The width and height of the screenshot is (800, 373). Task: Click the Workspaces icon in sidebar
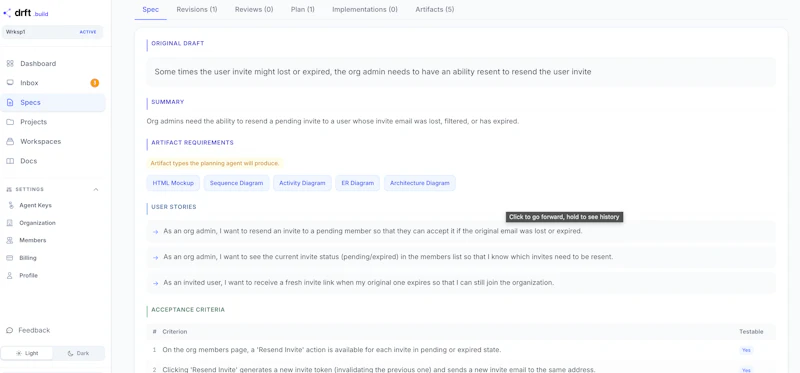coord(10,141)
